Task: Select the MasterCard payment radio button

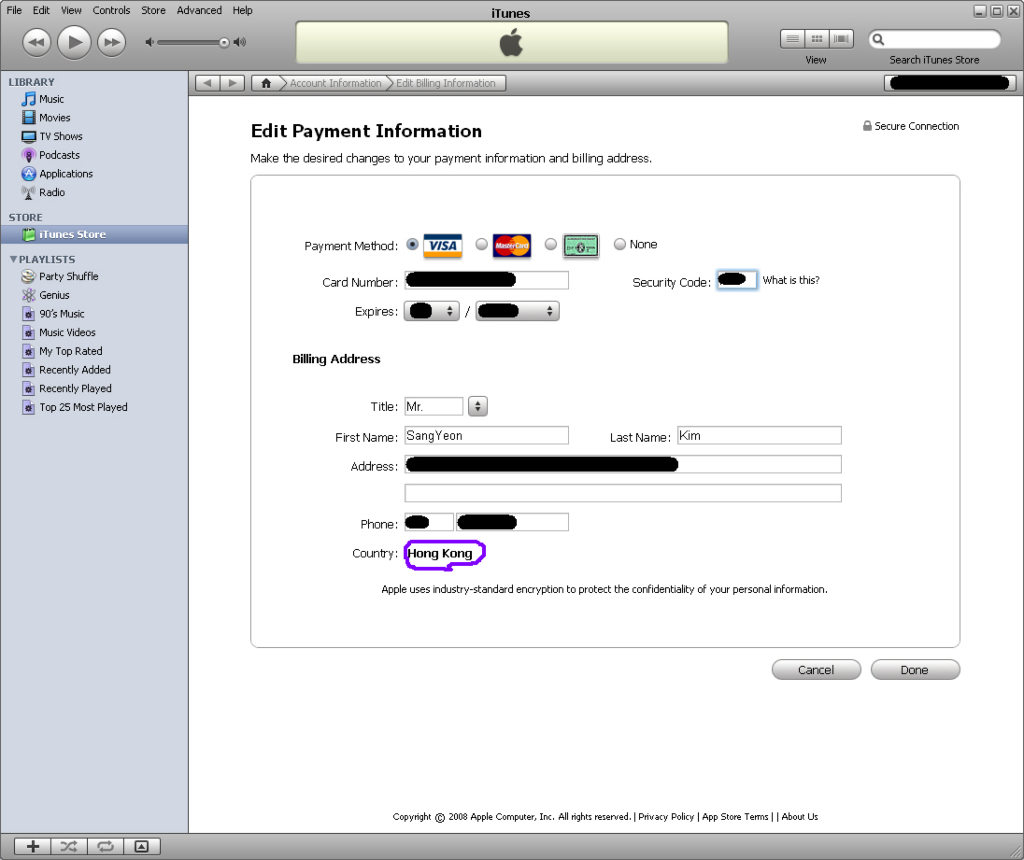Action: (481, 244)
